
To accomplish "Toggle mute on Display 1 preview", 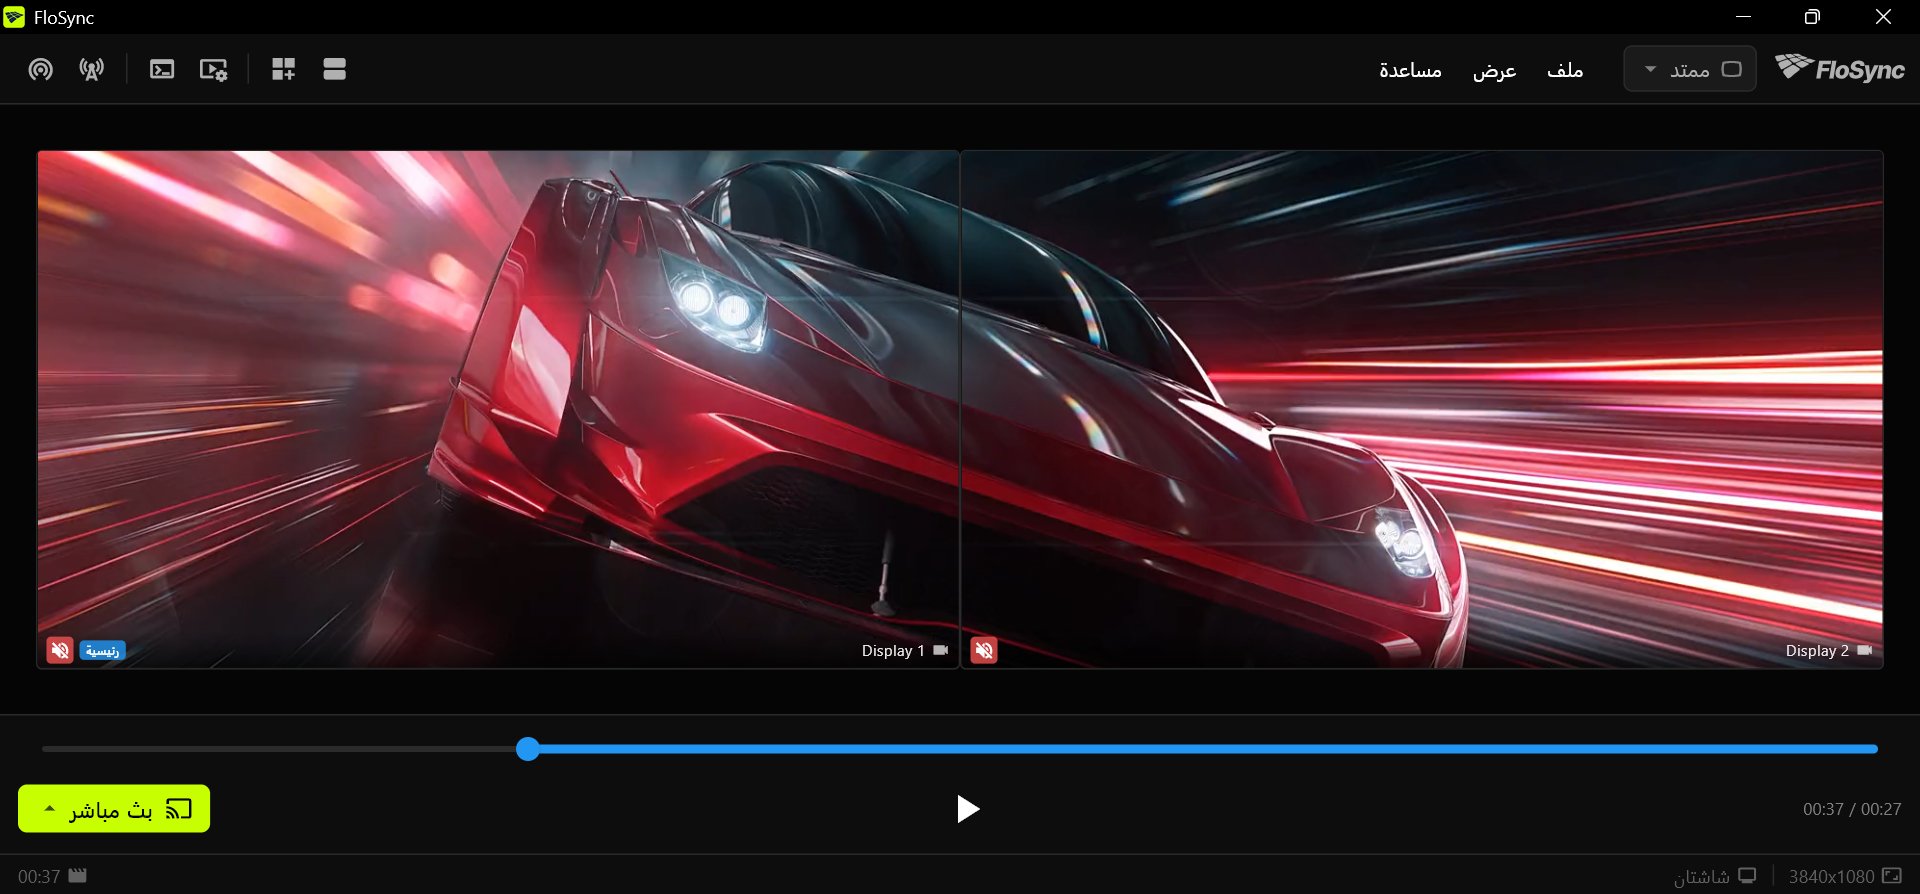I will pos(60,650).
